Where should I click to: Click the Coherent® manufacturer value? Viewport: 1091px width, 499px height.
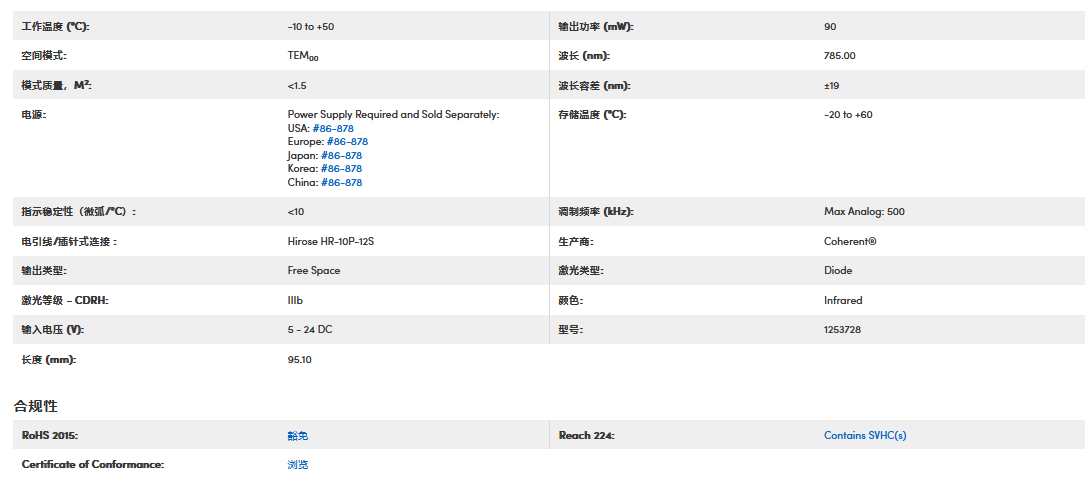[x=850, y=241]
